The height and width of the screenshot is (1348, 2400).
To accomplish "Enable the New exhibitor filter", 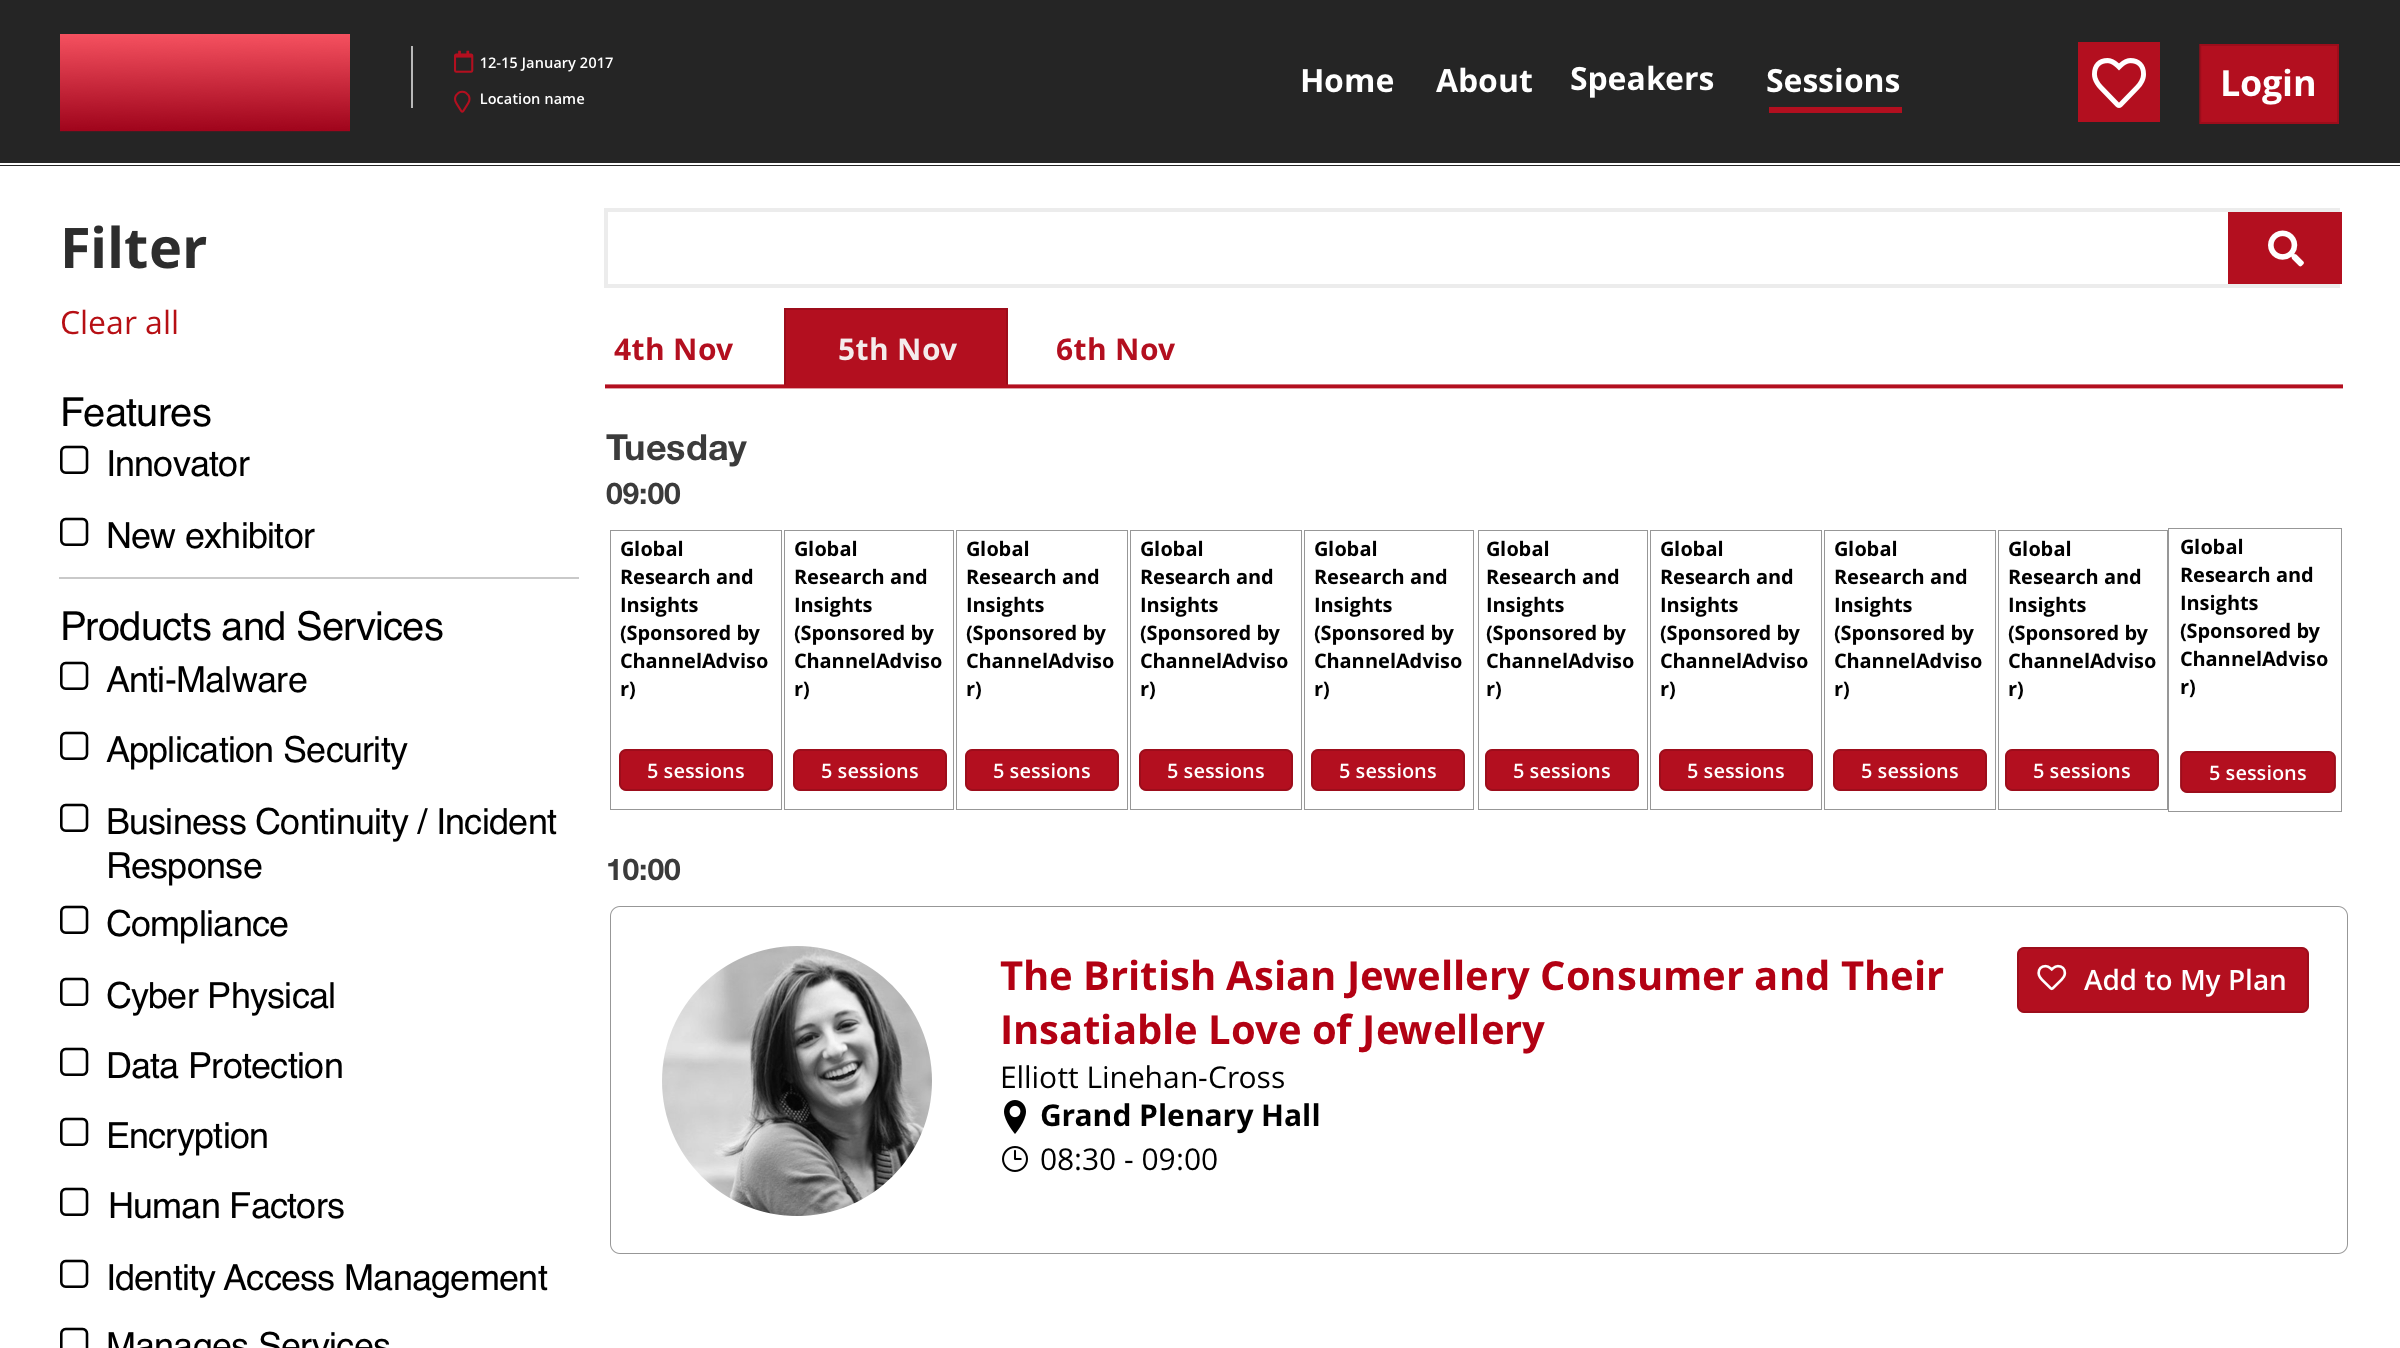I will [x=74, y=533].
